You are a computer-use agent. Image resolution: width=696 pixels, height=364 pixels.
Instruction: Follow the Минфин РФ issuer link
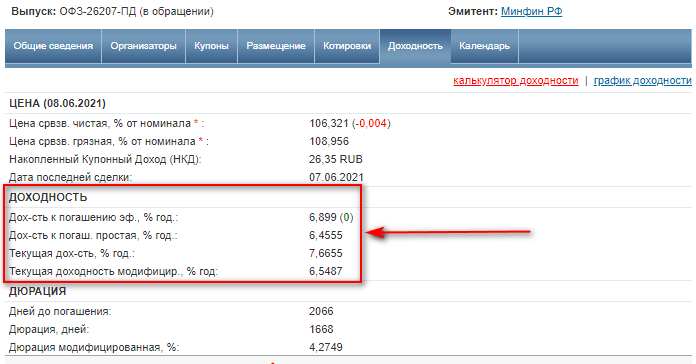click(x=531, y=12)
